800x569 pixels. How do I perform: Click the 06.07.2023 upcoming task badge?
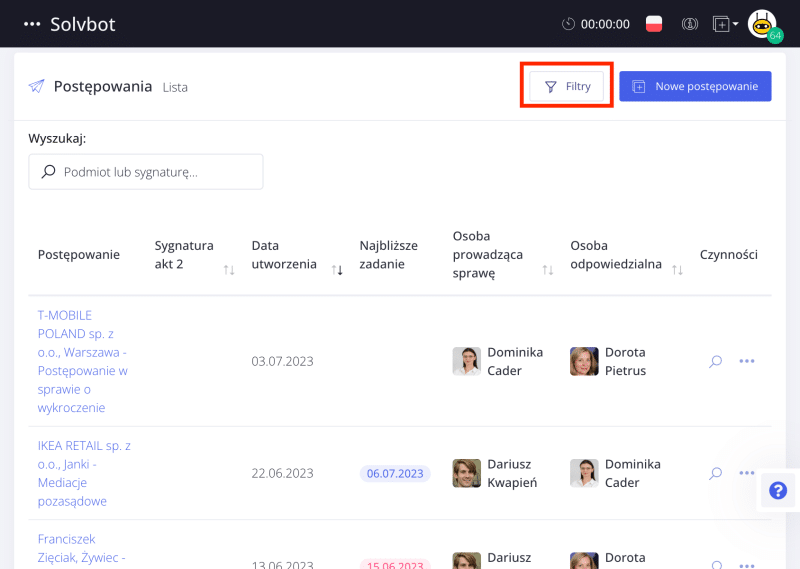395,473
